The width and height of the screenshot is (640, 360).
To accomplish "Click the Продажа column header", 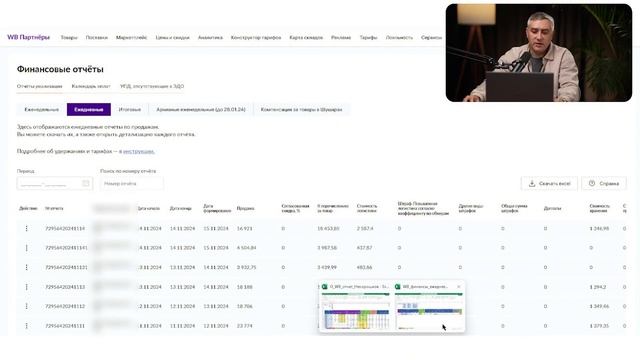I will tap(245, 209).
